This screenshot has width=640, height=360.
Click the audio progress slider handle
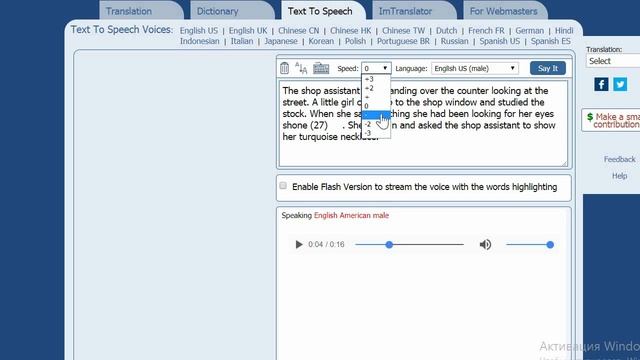tap(389, 244)
